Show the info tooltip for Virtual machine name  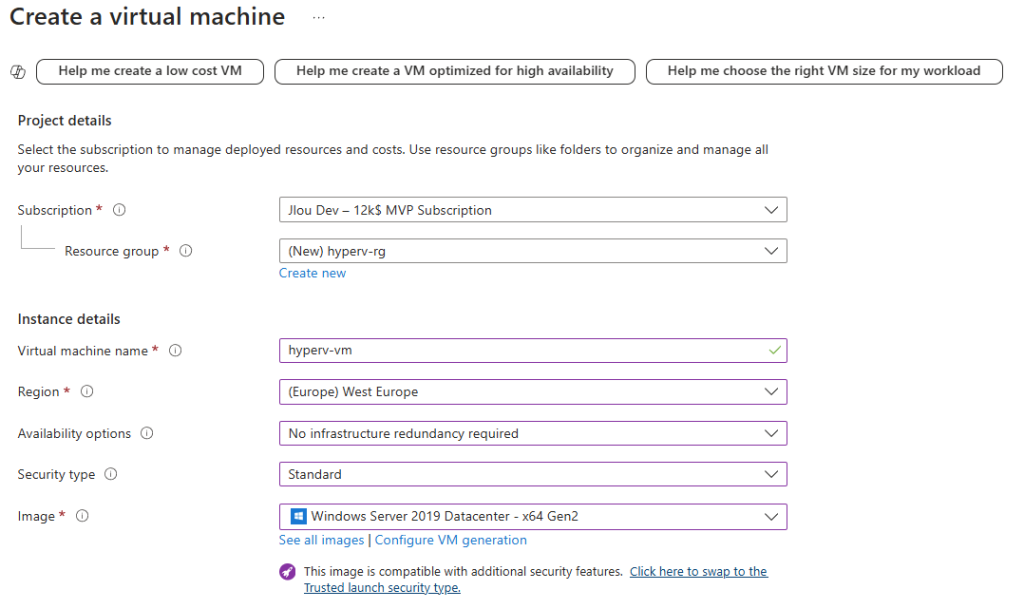[176, 351]
